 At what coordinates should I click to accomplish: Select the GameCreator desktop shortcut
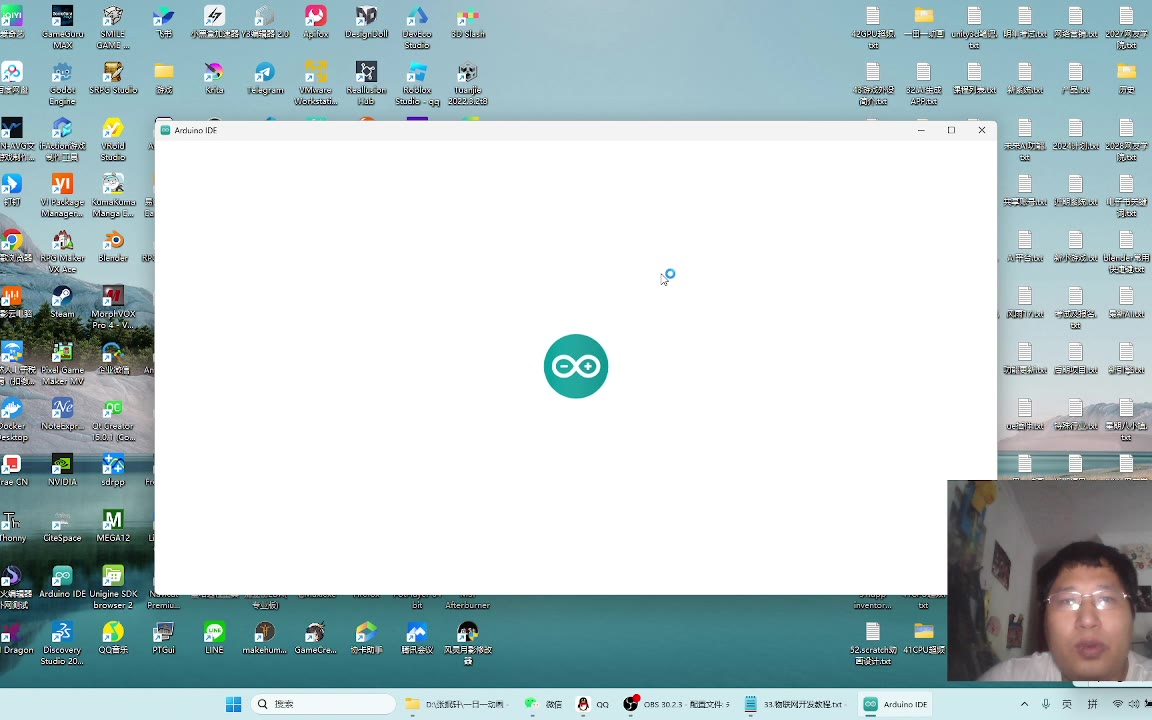click(x=316, y=638)
